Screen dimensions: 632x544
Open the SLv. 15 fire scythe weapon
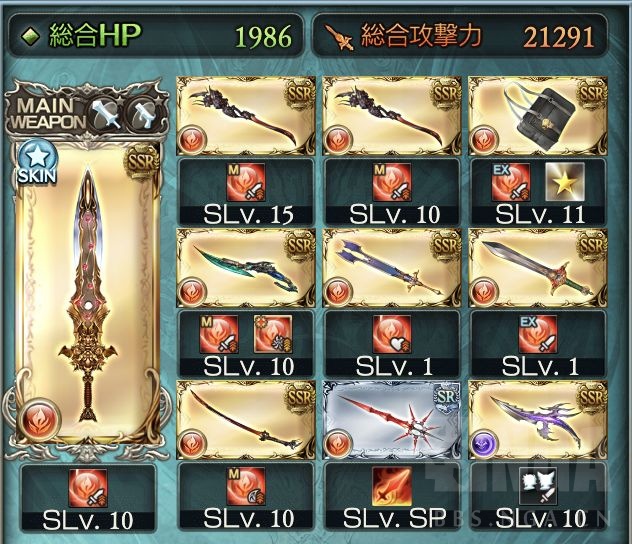click(246, 116)
